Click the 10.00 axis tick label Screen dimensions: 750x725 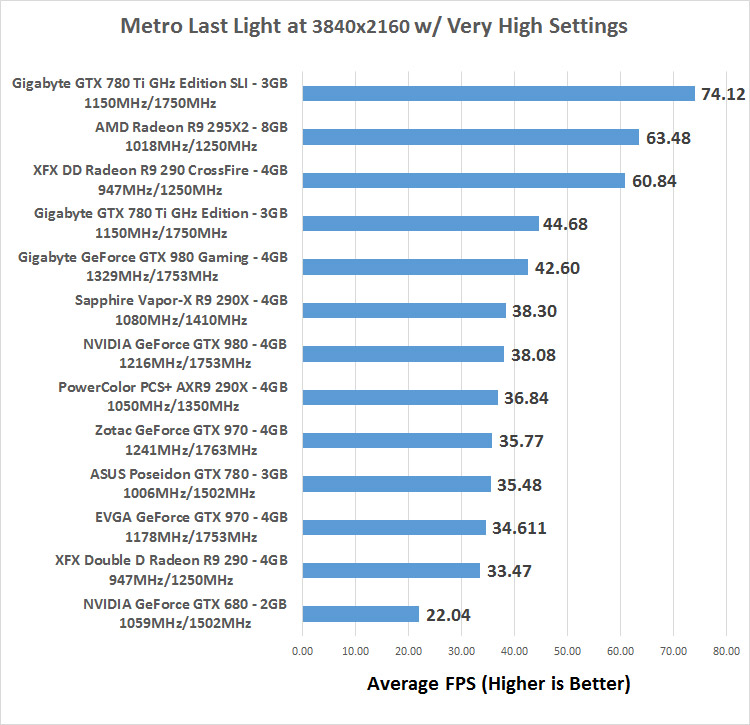[355, 651]
